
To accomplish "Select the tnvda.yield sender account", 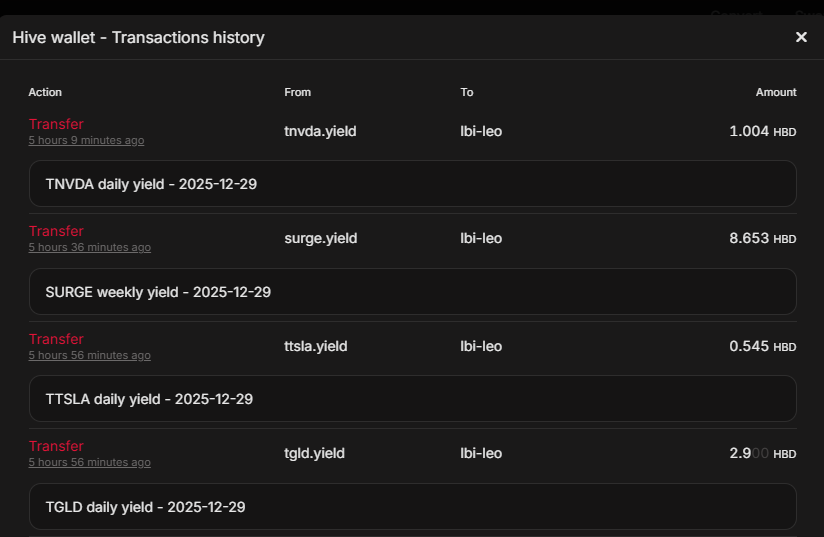I will (x=320, y=131).
